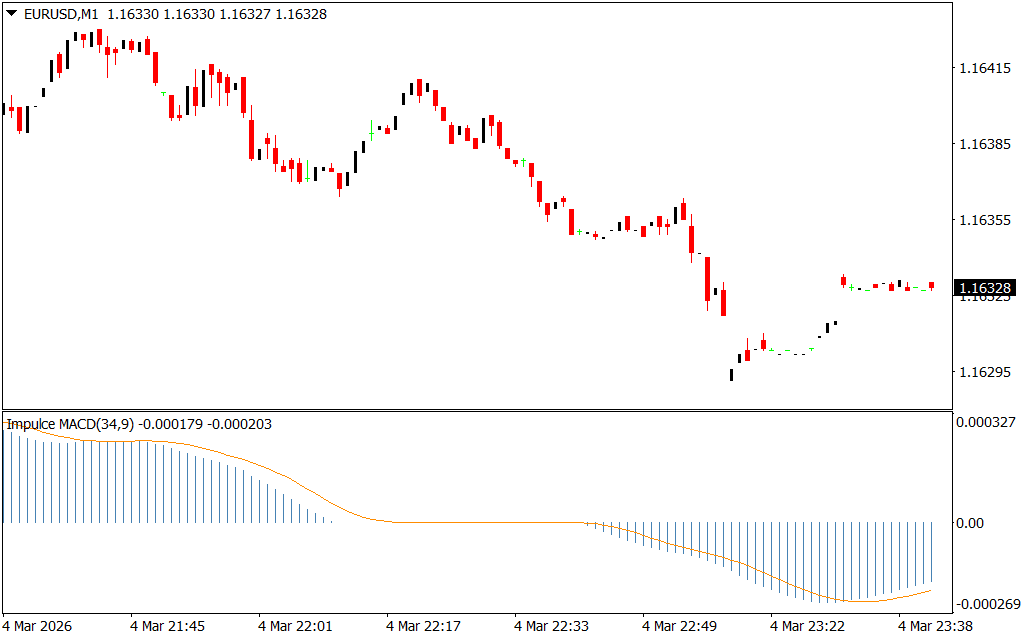Click the 4 Mar 23:22 time marker
1024x640 pixels.
tap(807, 626)
